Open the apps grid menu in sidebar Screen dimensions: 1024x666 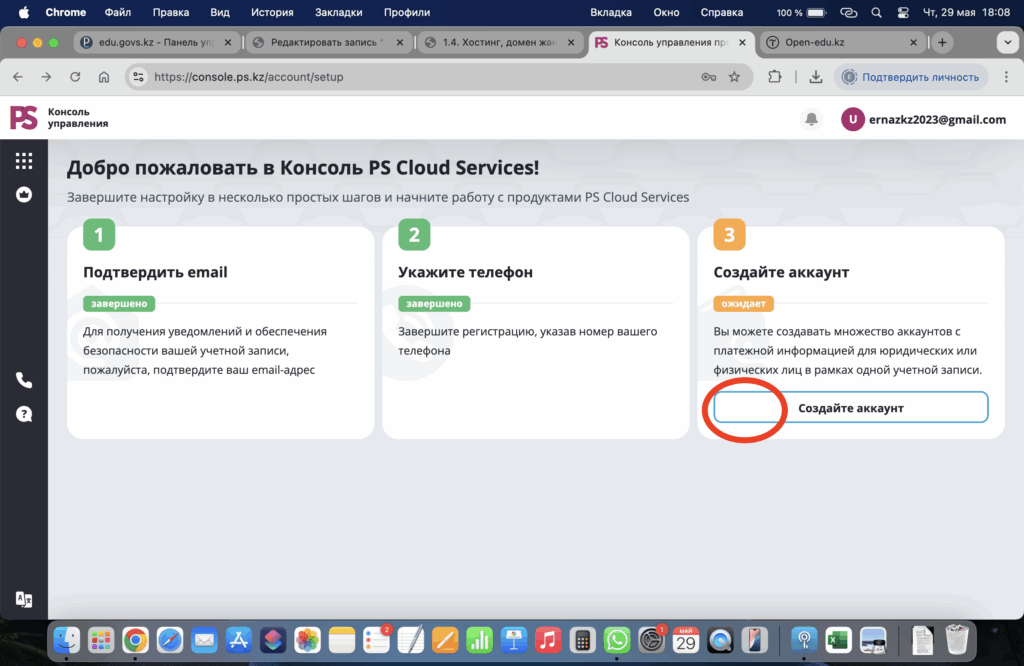[24, 161]
